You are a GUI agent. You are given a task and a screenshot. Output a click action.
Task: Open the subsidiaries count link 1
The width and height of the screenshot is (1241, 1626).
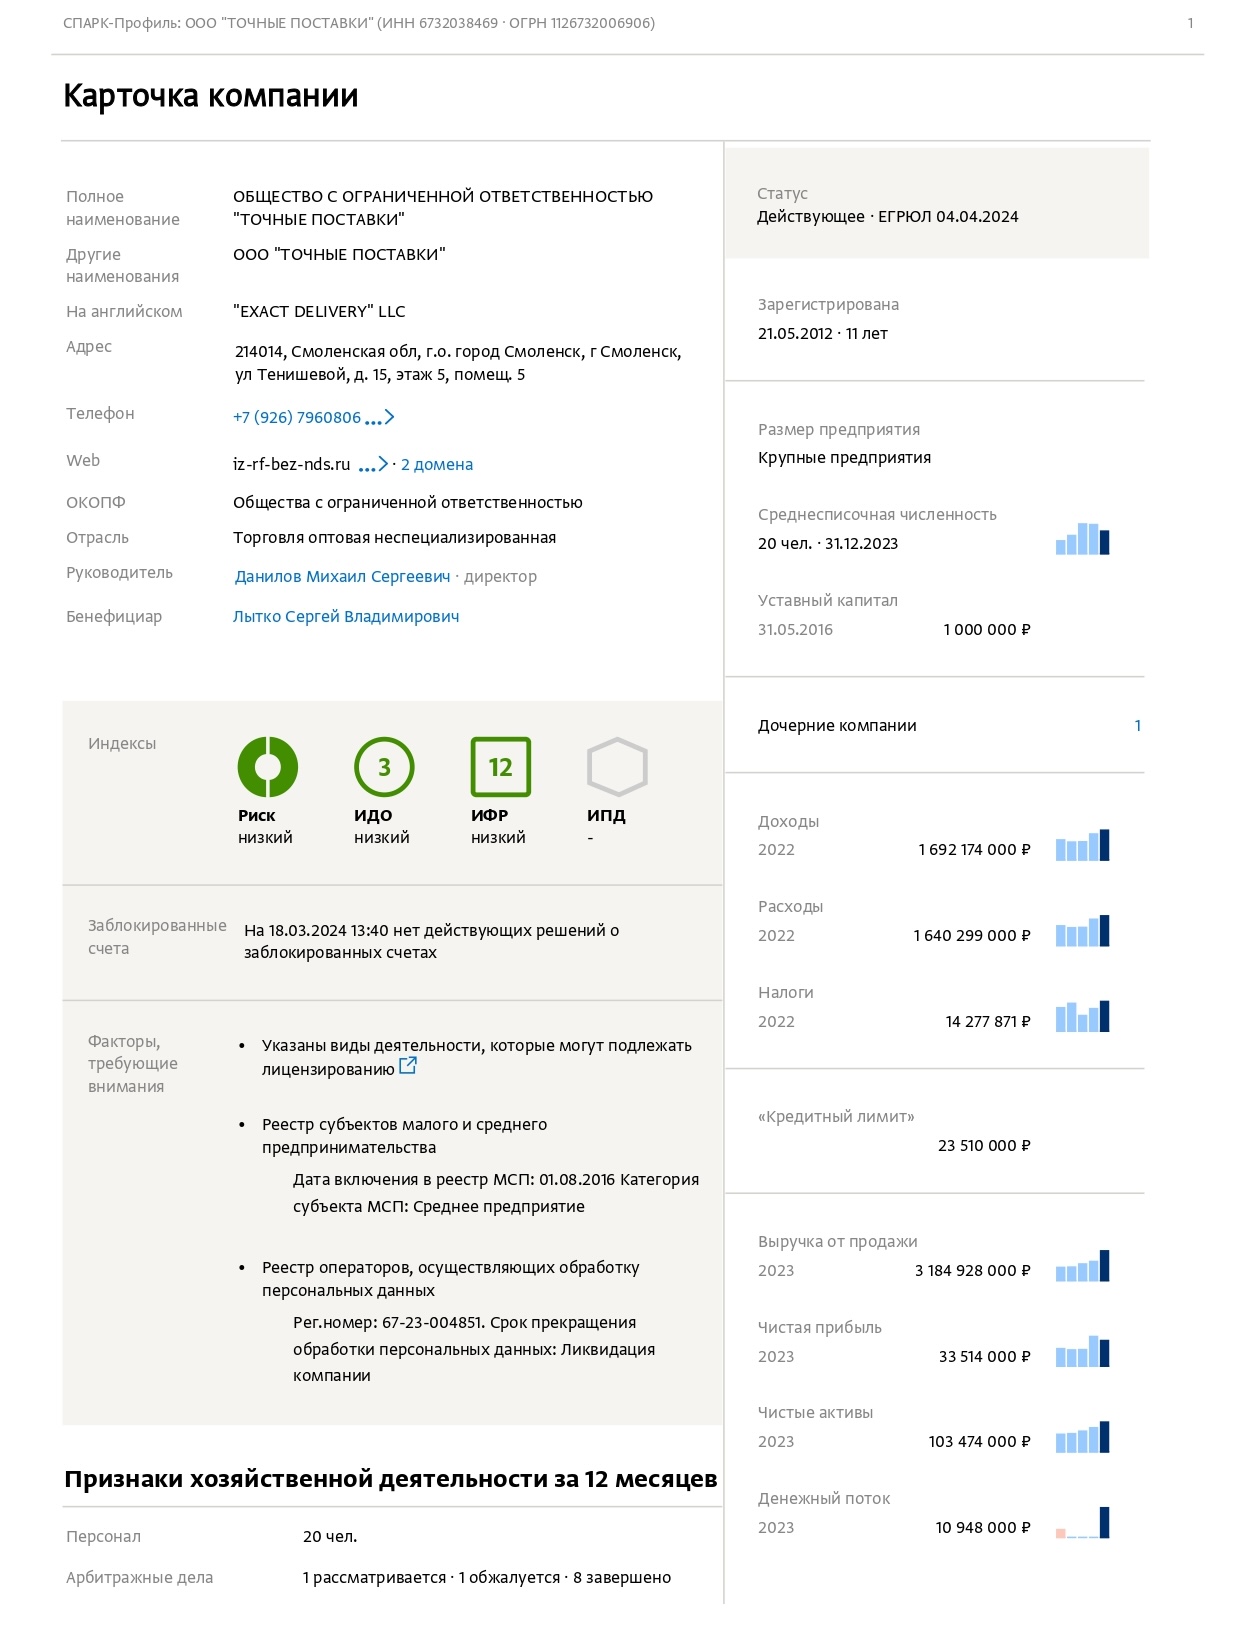tap(1137, 726)
